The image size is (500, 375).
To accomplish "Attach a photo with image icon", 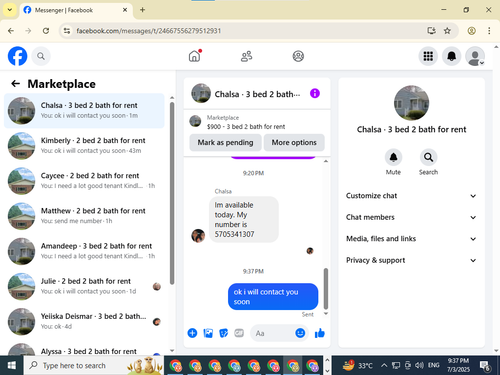I will click(x=208, y=333).
